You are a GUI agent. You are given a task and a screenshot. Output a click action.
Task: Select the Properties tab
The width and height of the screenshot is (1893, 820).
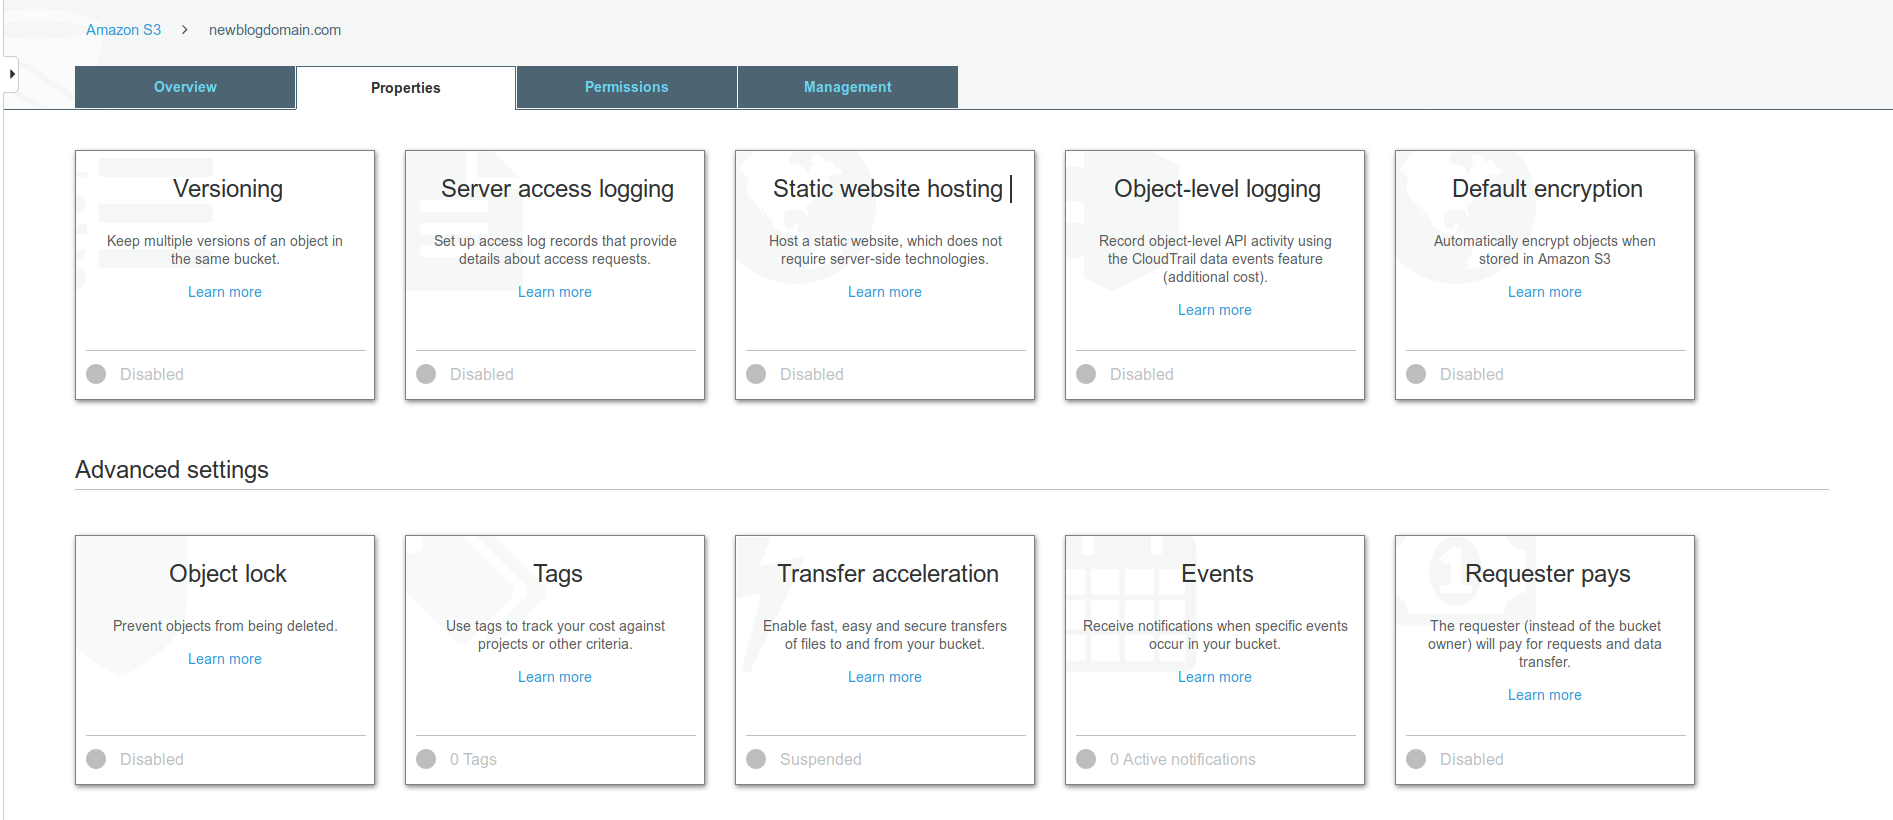tap(406, 88)
